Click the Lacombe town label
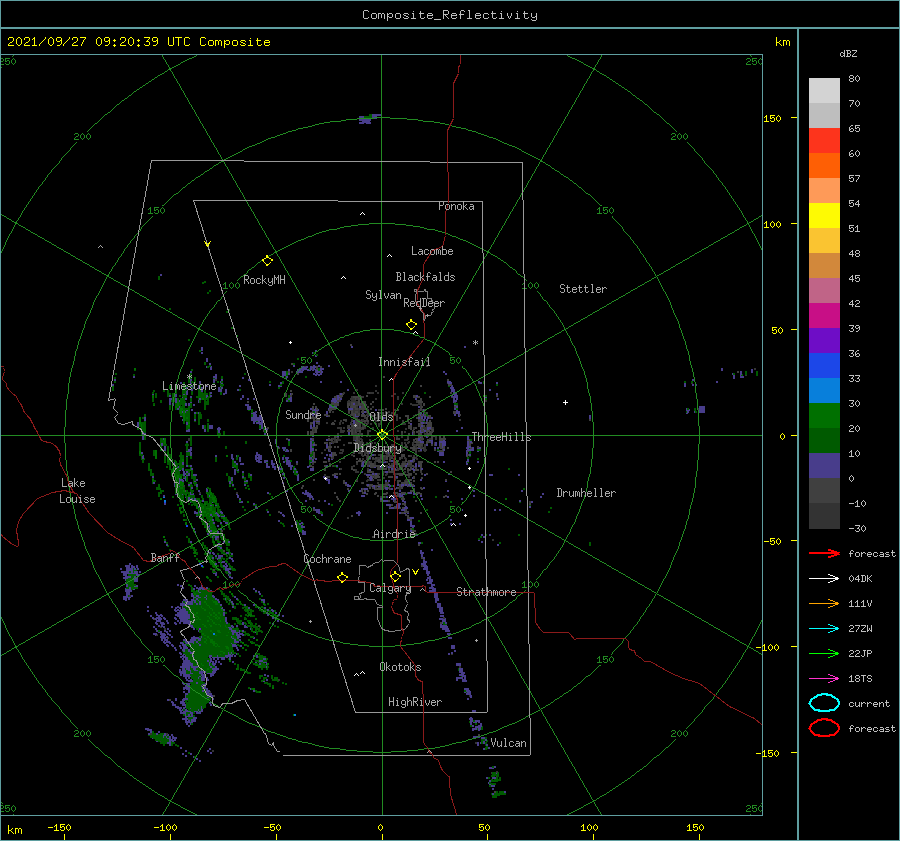This screenshot has height=841, width=900. [x=432, y=251]
